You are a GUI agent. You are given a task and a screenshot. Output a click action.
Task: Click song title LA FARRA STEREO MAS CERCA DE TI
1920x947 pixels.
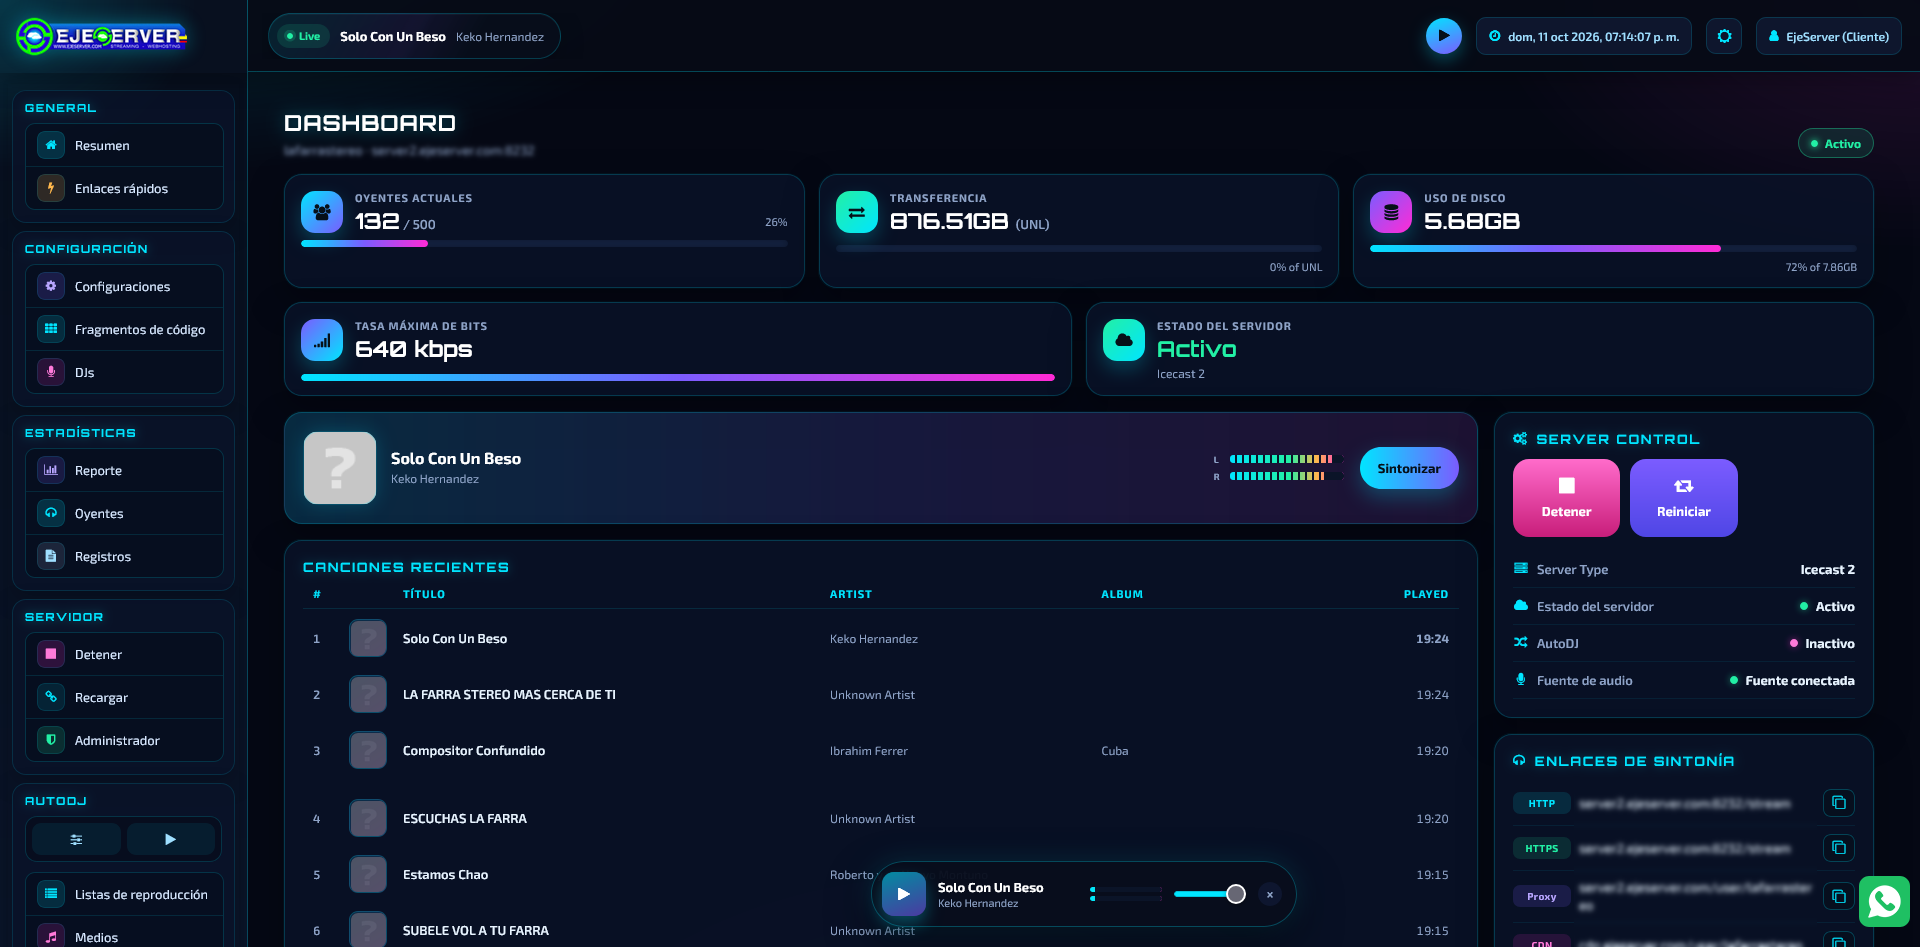[509, 695]
